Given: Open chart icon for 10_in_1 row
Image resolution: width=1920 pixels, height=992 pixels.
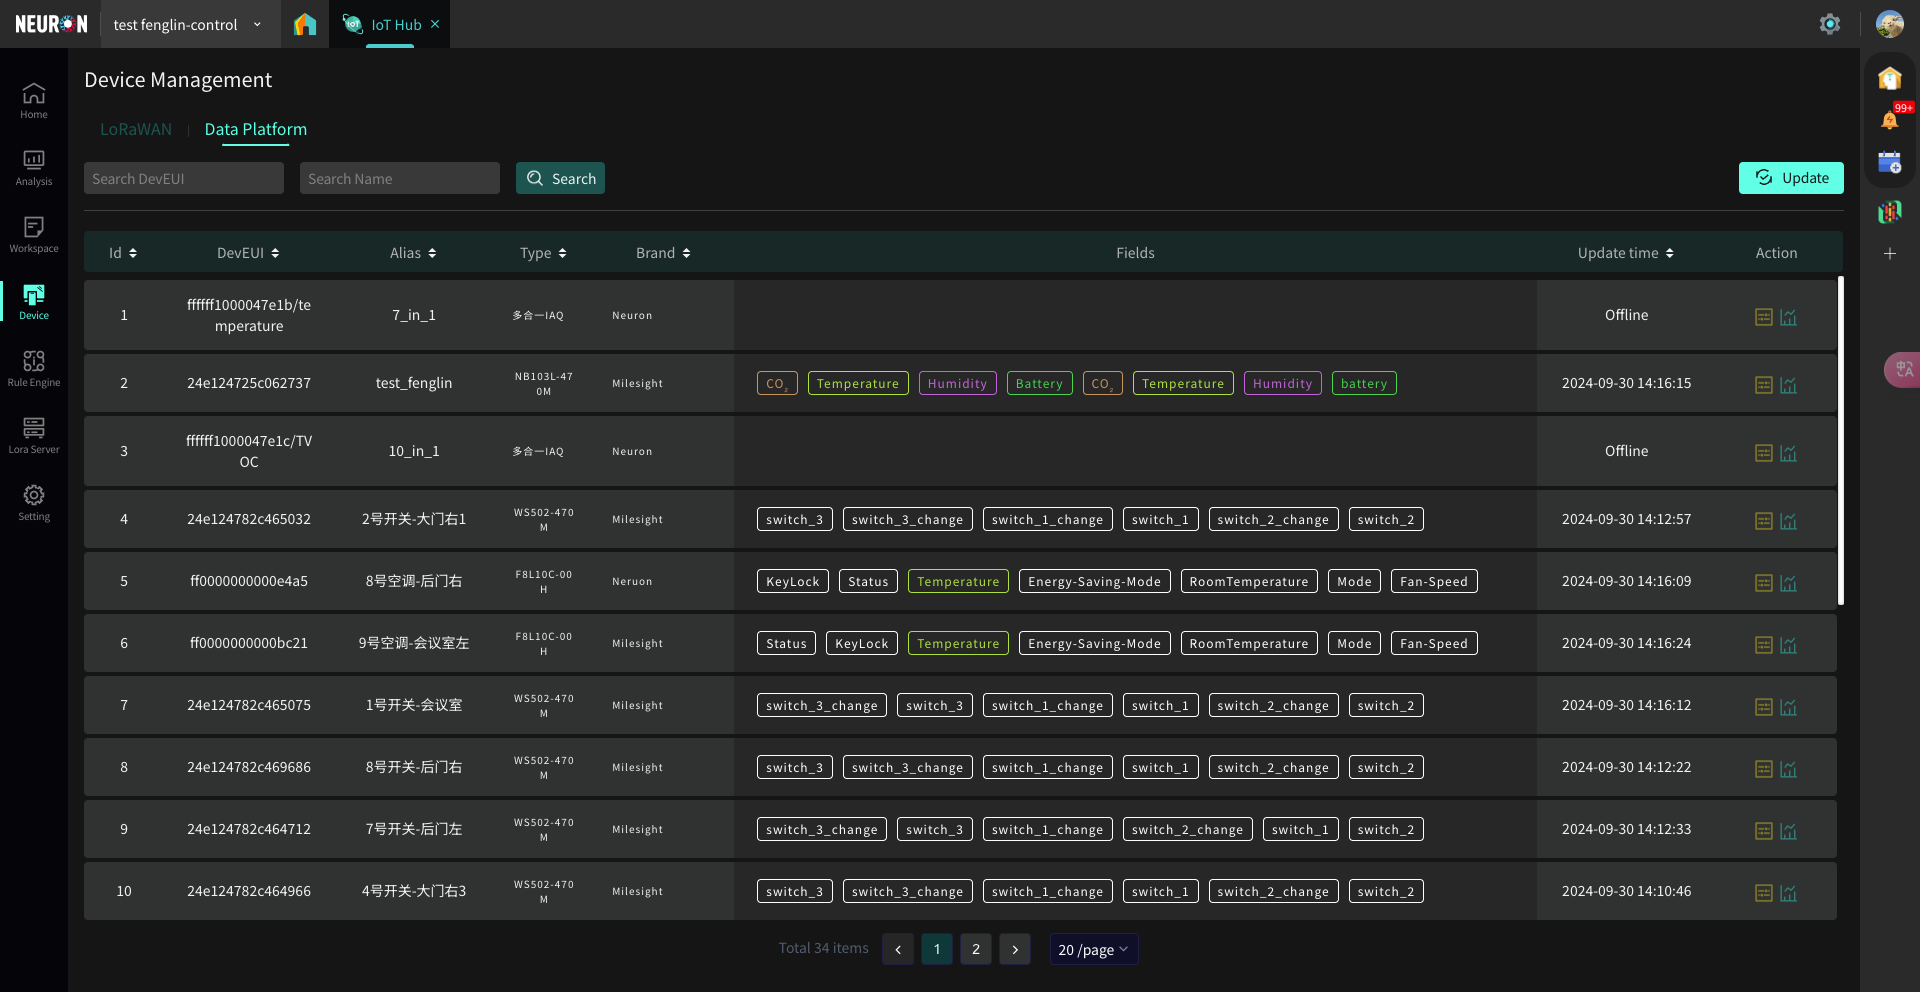Looking at the screenshot, I should pos(1789,453).
